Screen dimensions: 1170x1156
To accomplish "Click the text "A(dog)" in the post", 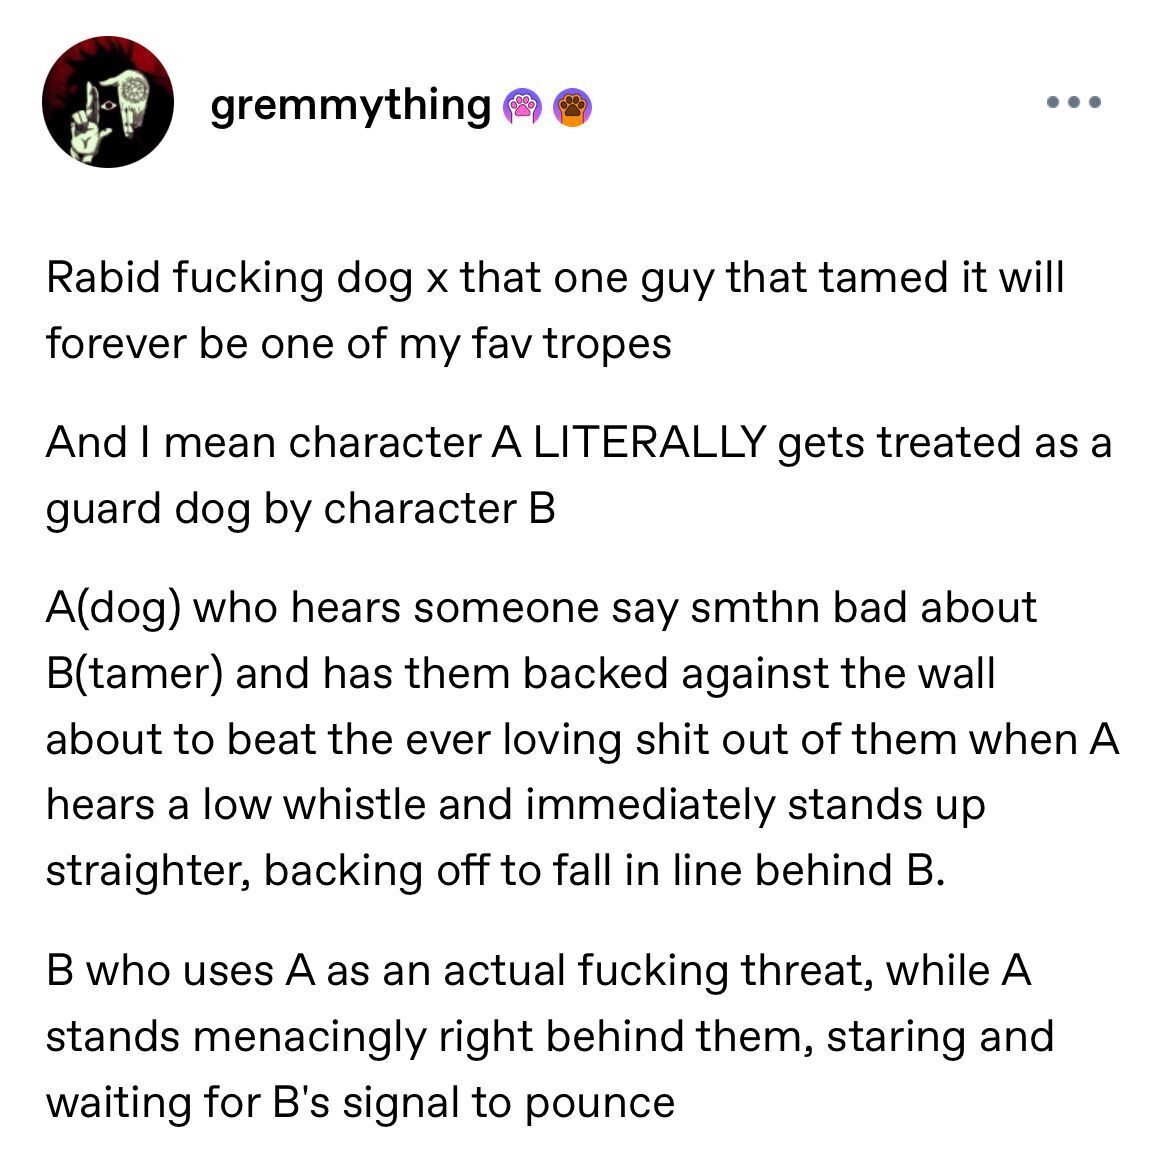I will coord(112,608).
